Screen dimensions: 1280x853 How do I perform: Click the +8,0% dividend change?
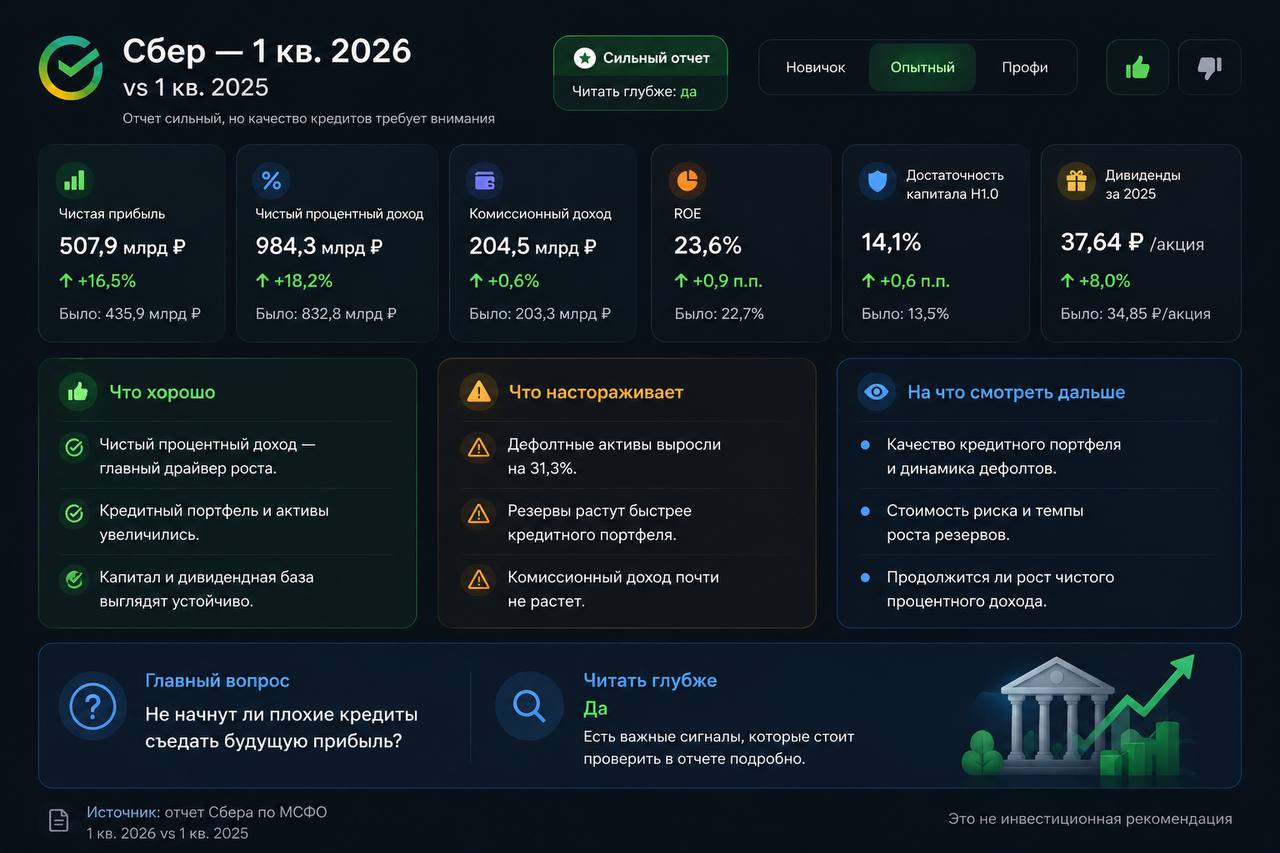[1096, 281]
